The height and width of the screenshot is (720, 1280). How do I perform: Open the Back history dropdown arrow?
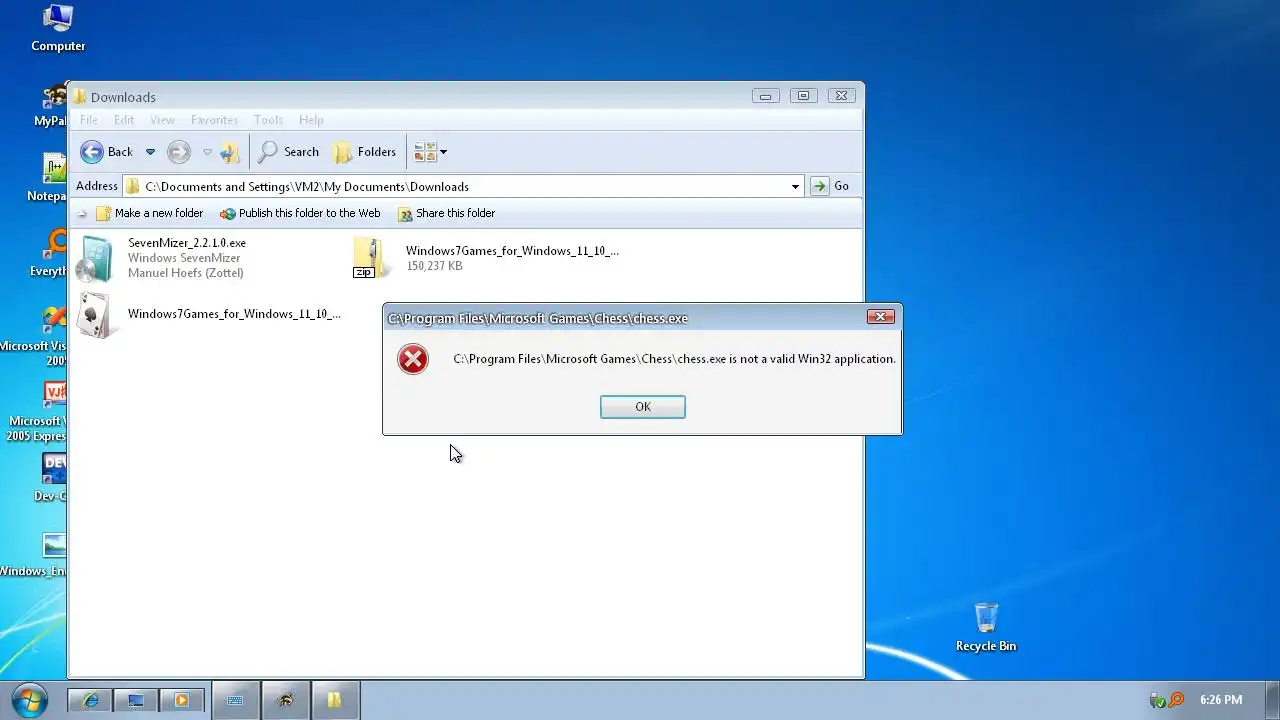pyautogui.click(x=150, y=152)
